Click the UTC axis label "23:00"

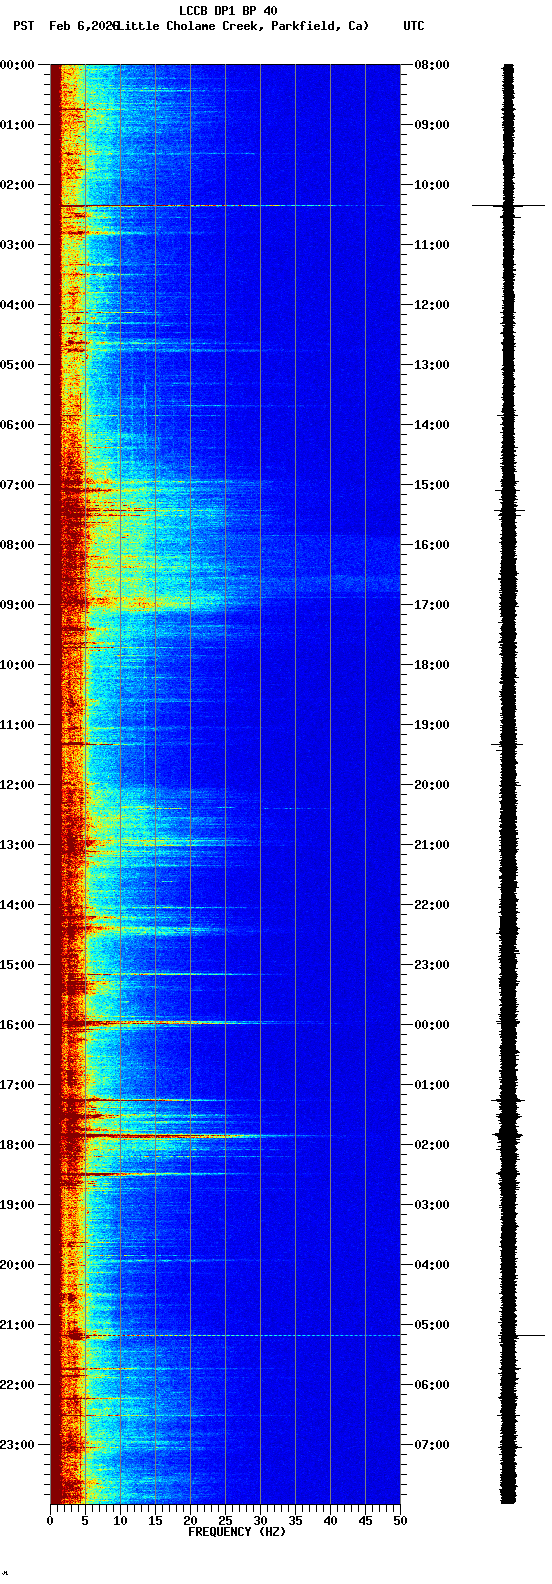[x=432, y=965]
